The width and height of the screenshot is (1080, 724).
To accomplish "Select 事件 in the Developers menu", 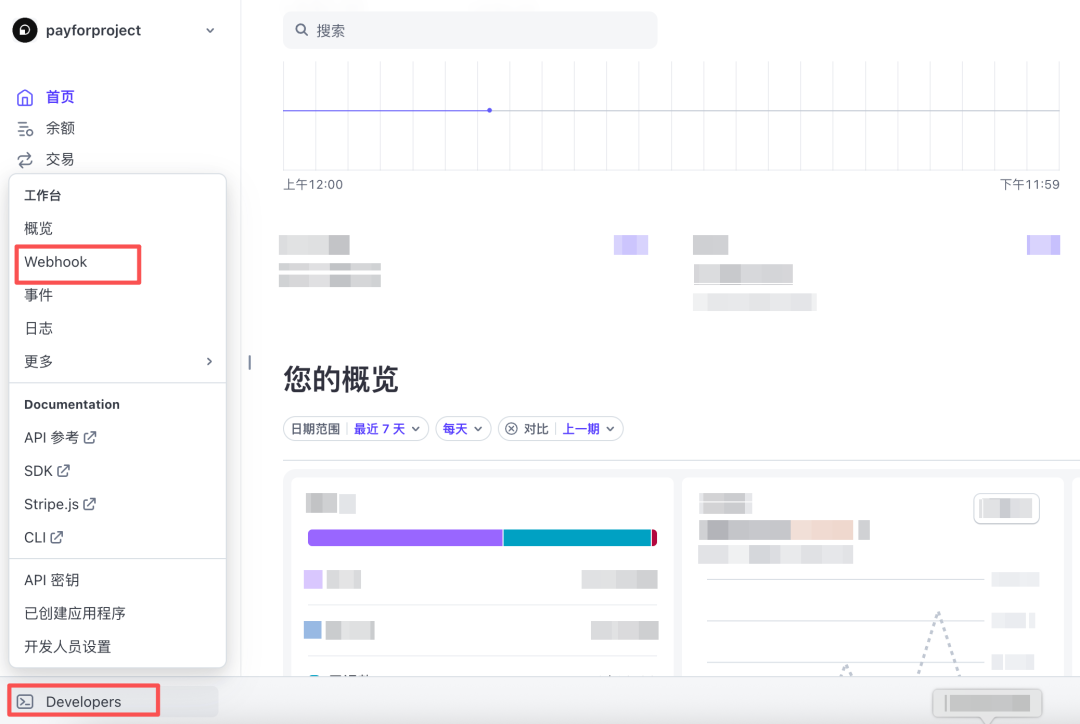I will [38, 294].
